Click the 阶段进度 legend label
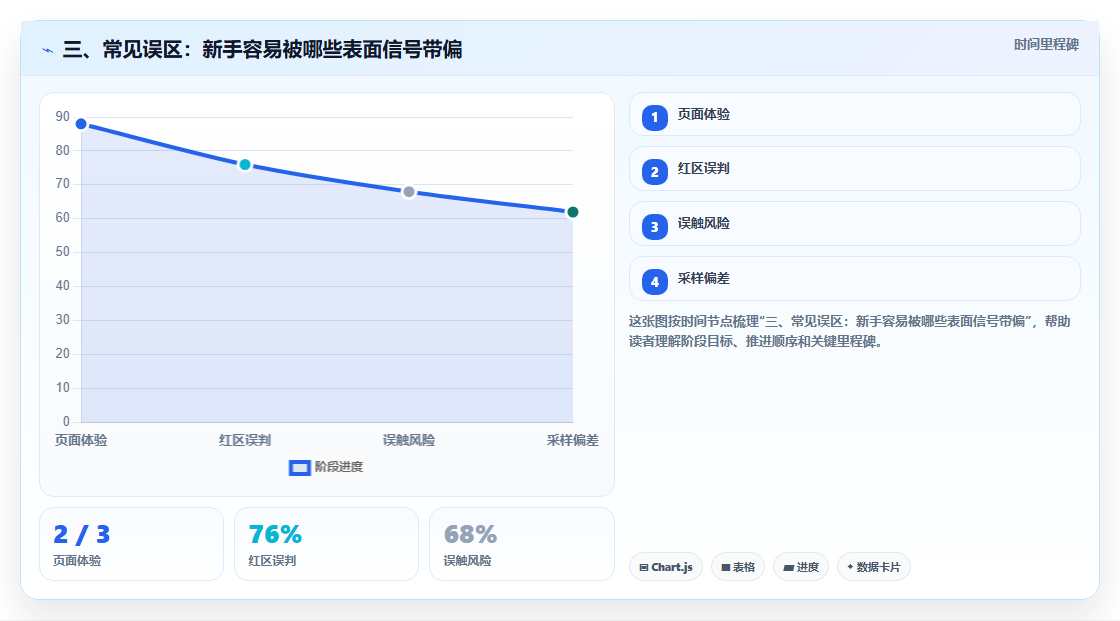 (x=339, y=467)
